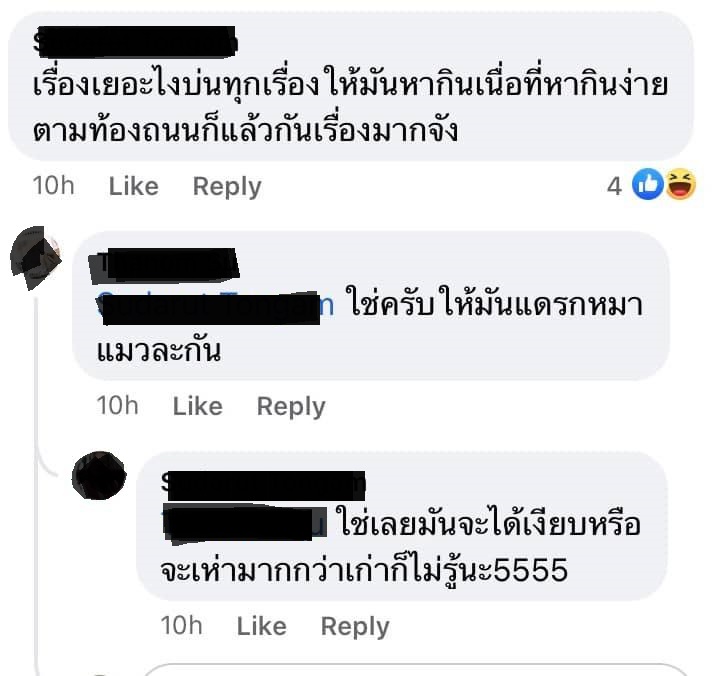Click the 10h timestamp under the top comment
Viewport: 720px width, 676px height.
click(x=53, y=186)
